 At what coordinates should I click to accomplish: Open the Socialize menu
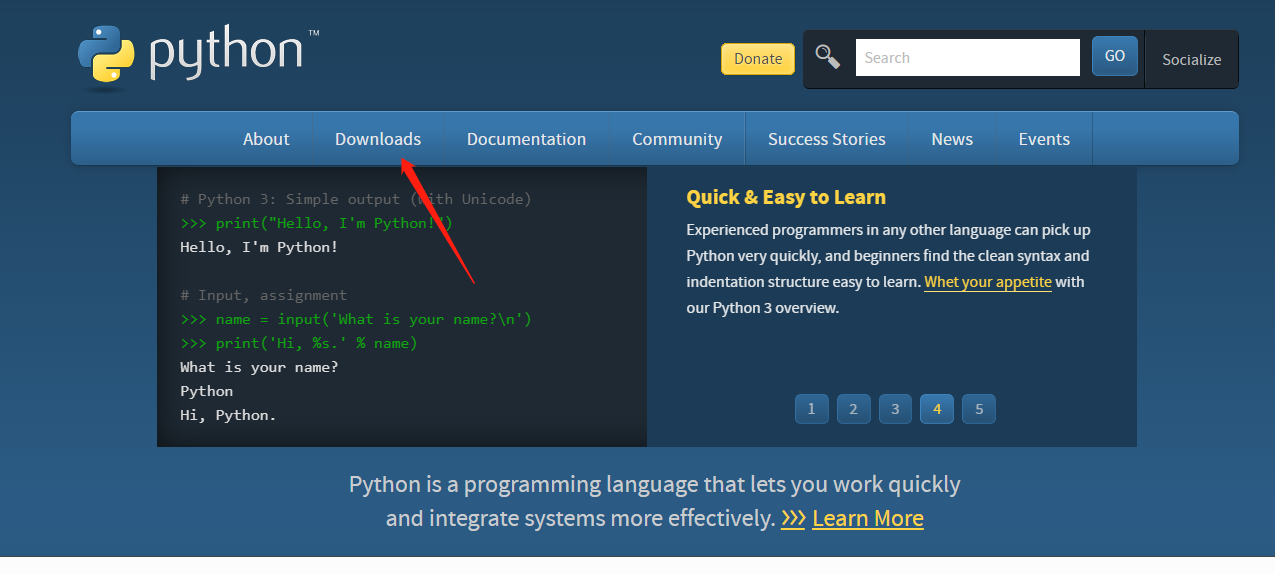(x=1191, y=59)
